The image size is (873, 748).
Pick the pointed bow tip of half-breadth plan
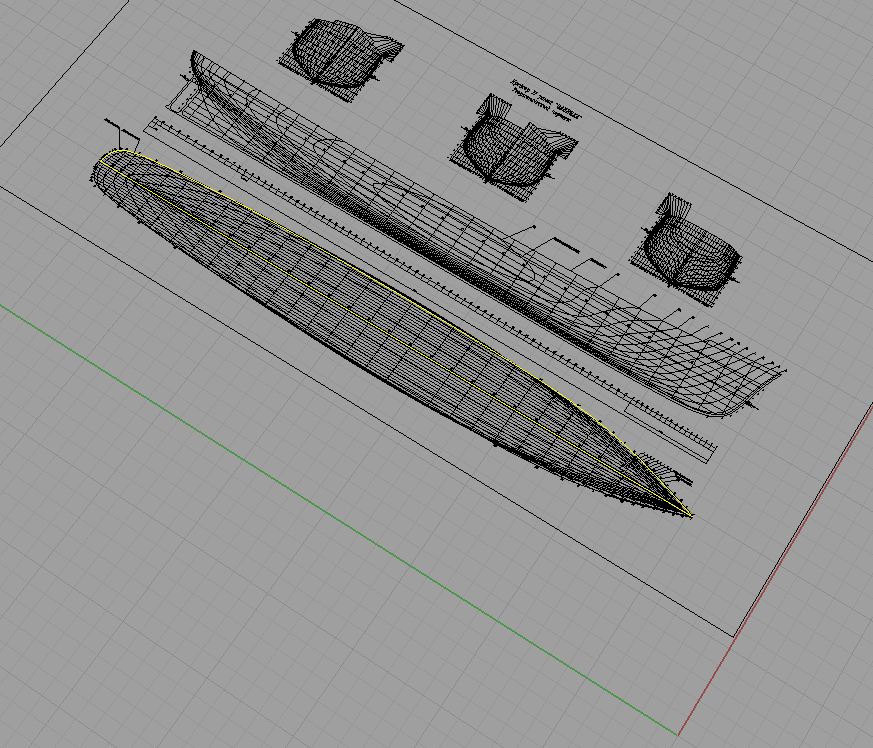(x=691, y=516)
